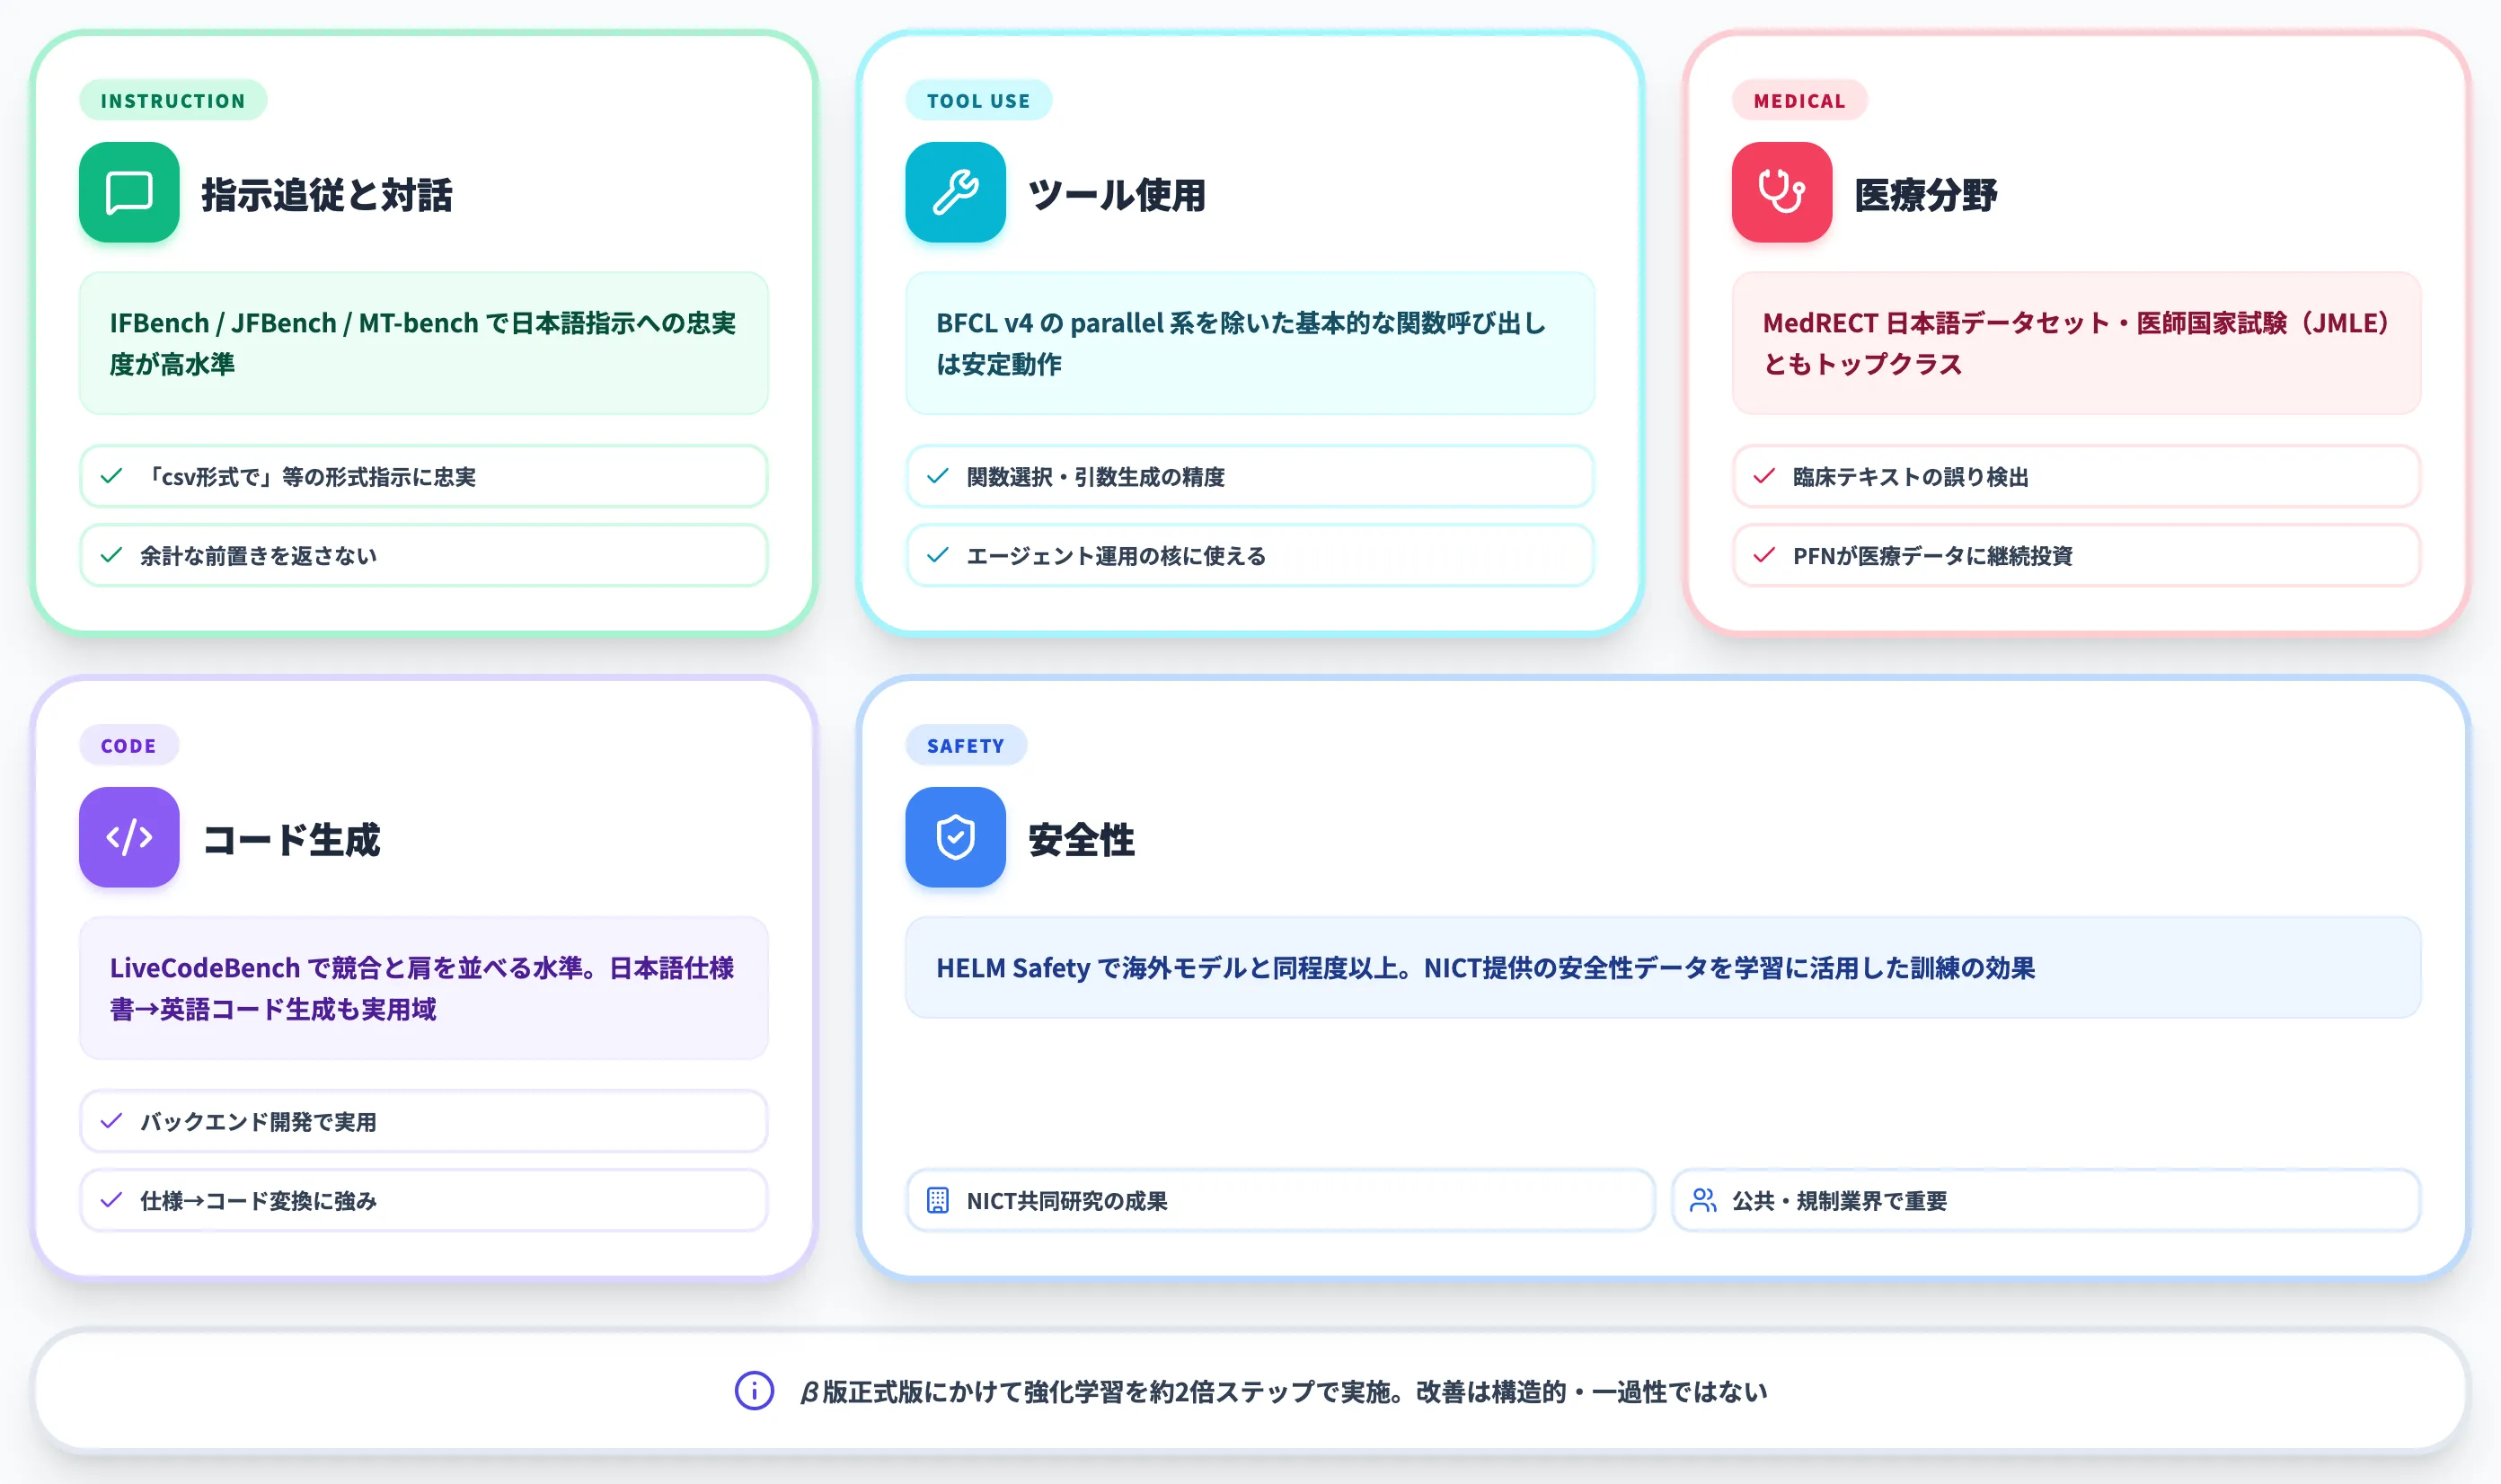Viewport: 2501px width, 1484px height.
Task: Select the TOOL USE tag badge
Action: (978, 100)
